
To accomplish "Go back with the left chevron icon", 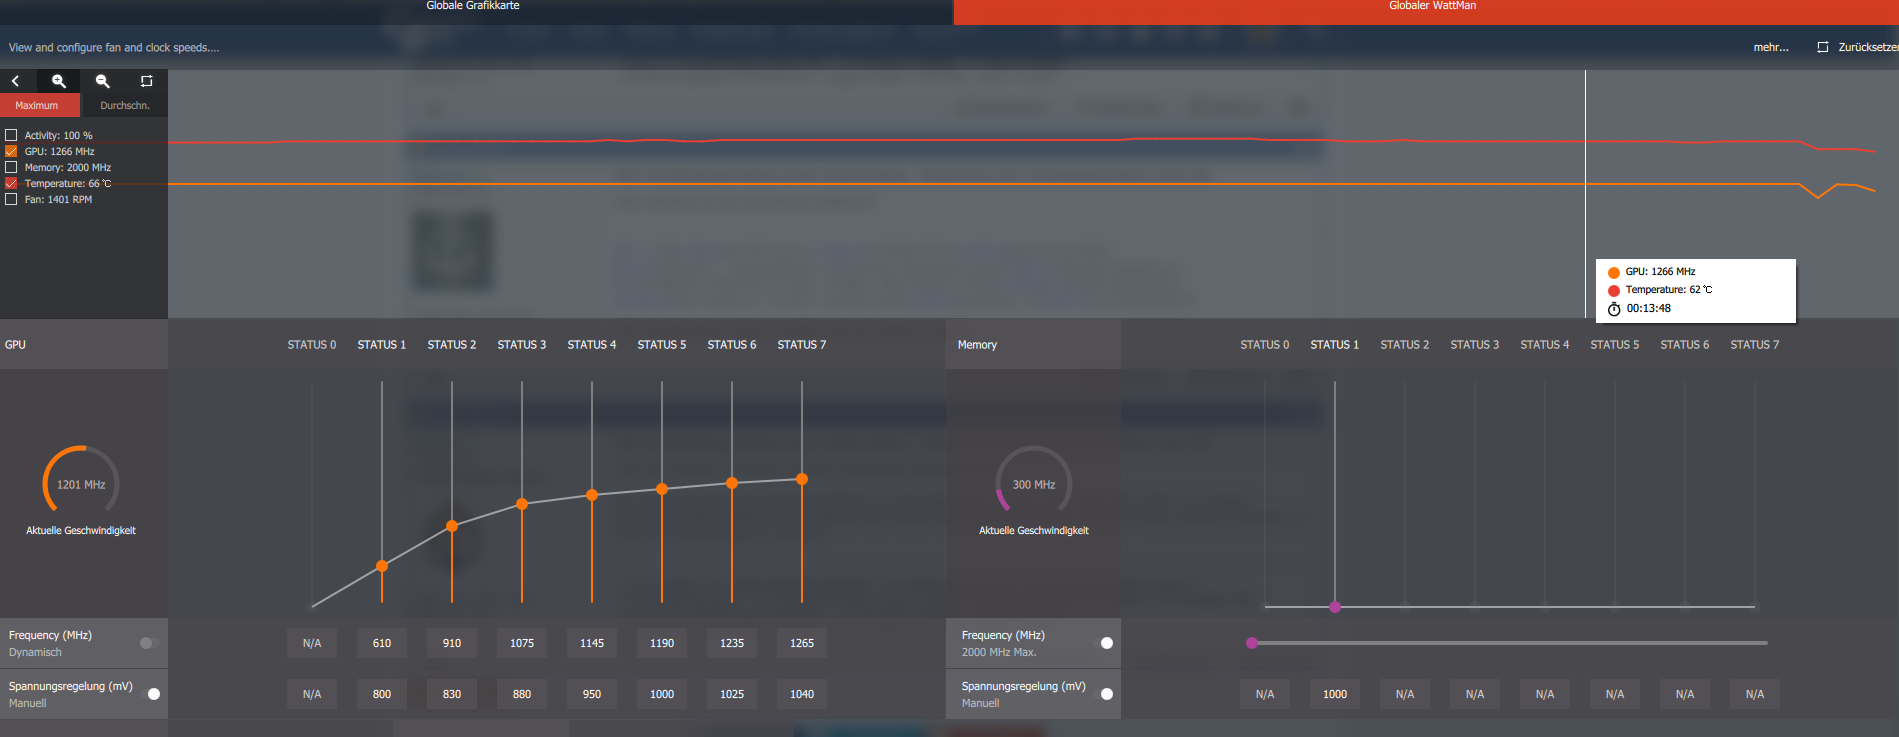I will 16,81.
